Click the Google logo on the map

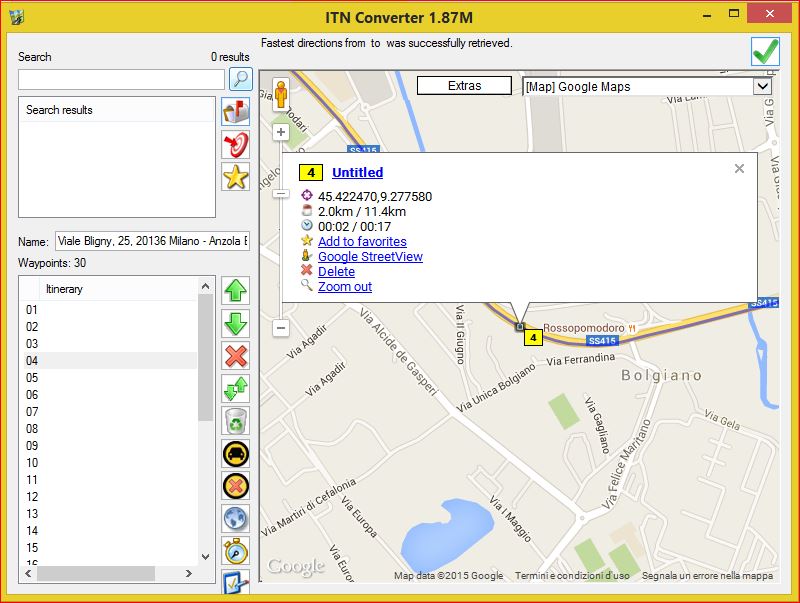pos(296,566)
